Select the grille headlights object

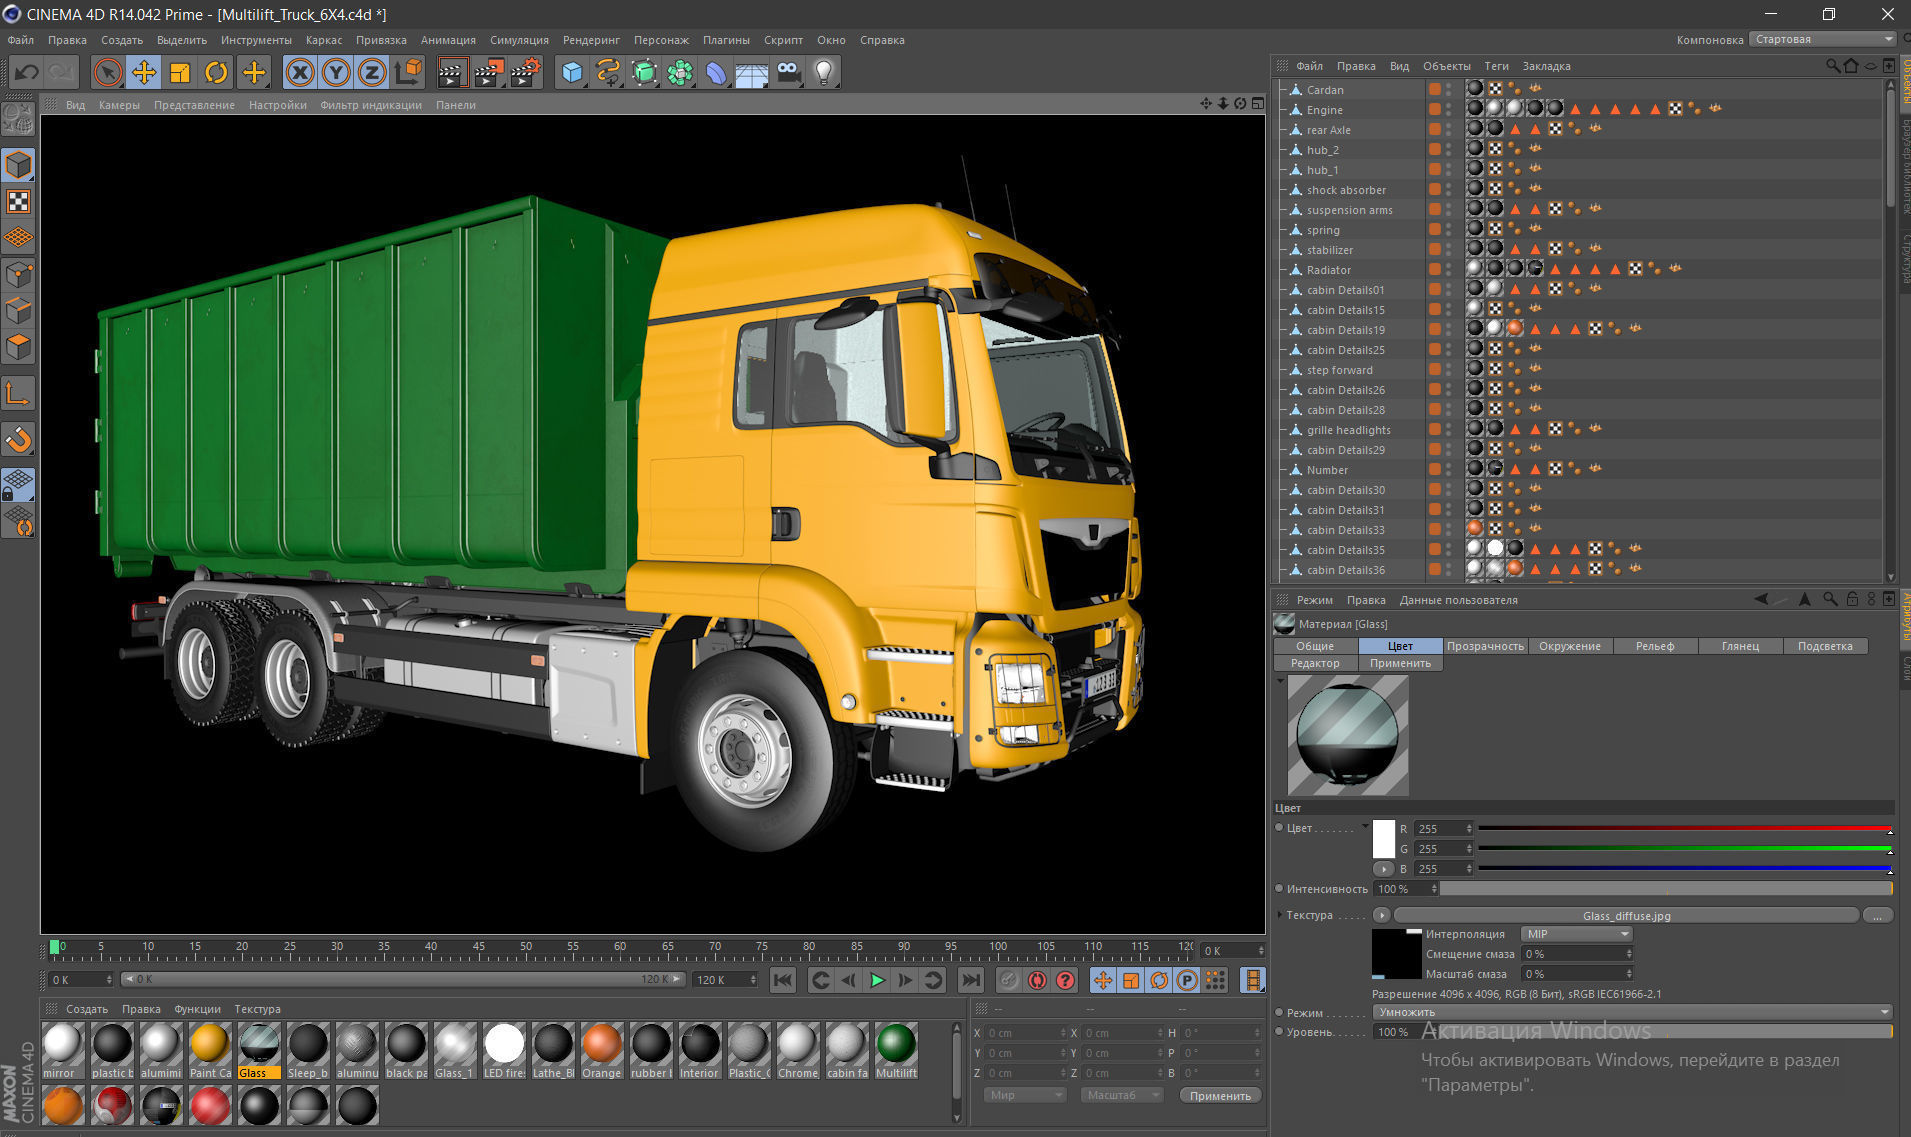(x=1348, y=430)
